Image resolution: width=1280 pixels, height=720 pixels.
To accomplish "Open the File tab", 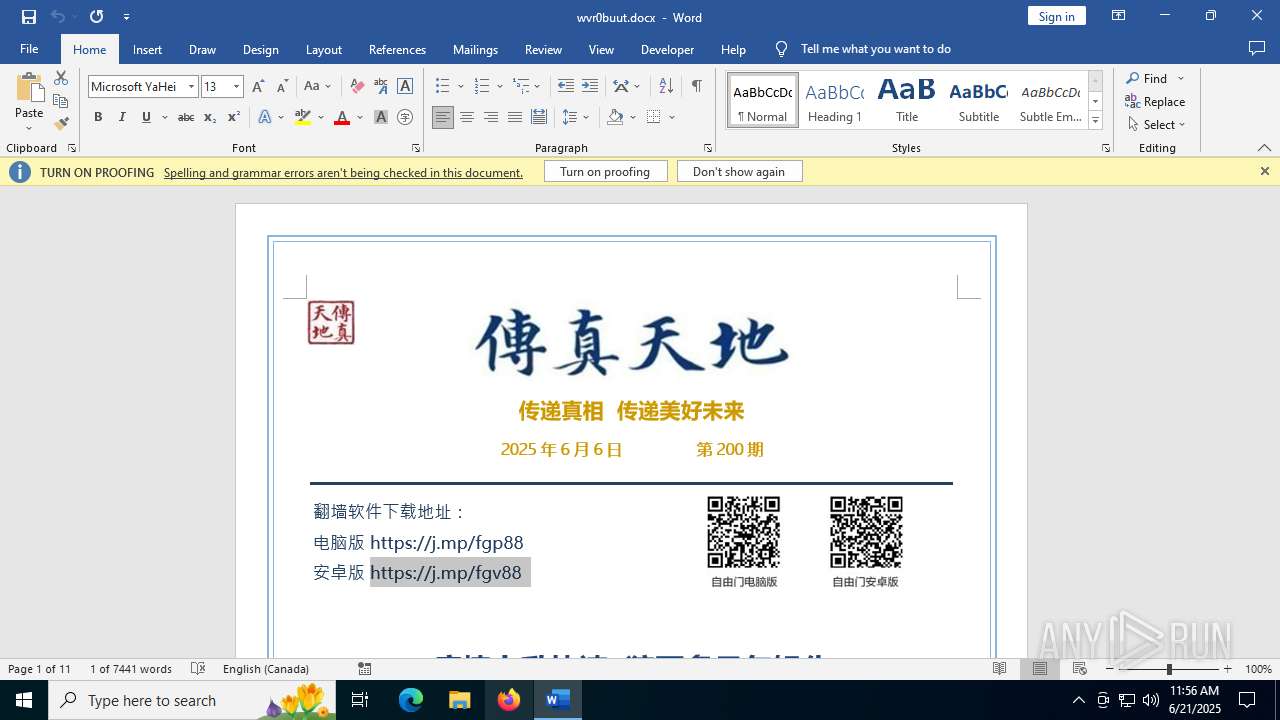I will pos(29,49).
